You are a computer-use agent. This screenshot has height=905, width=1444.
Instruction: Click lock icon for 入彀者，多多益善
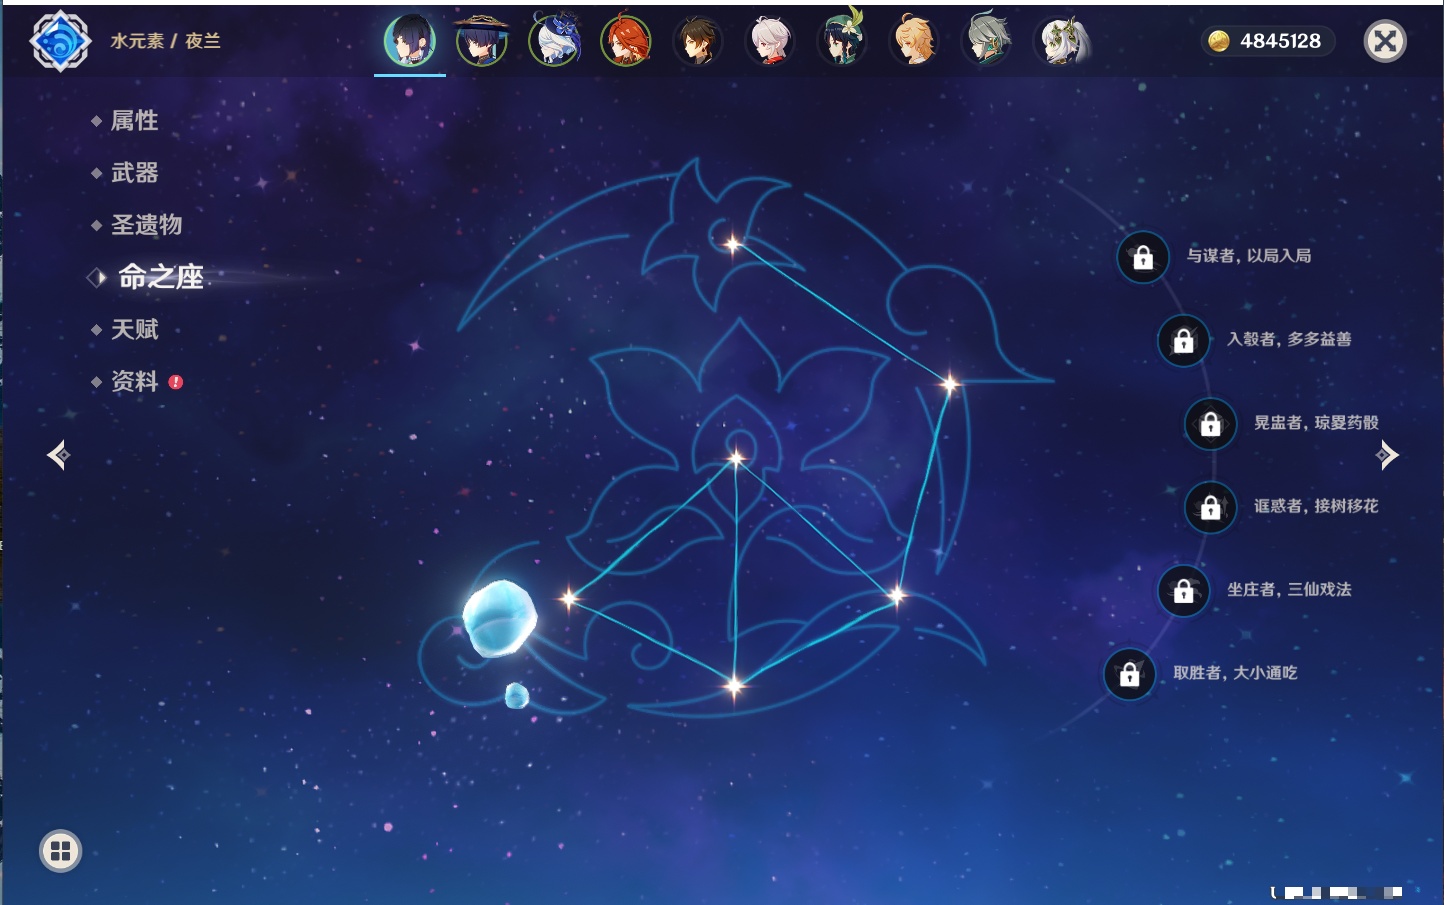(1184, 340)
